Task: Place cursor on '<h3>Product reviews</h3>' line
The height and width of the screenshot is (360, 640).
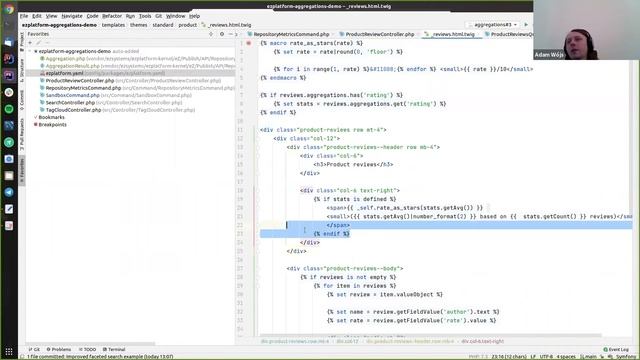Action: point(353,164)
